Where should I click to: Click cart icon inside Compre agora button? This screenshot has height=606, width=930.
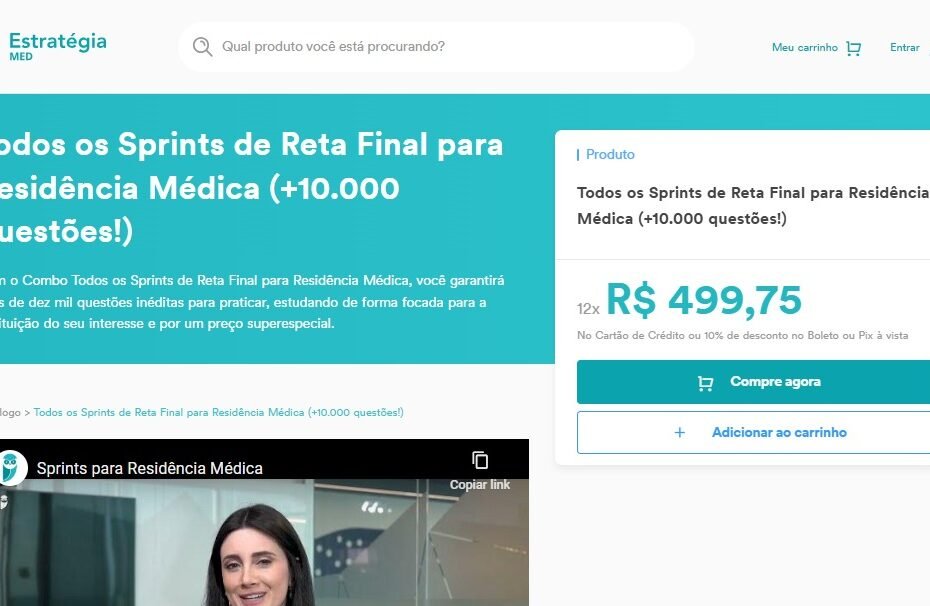705,383
